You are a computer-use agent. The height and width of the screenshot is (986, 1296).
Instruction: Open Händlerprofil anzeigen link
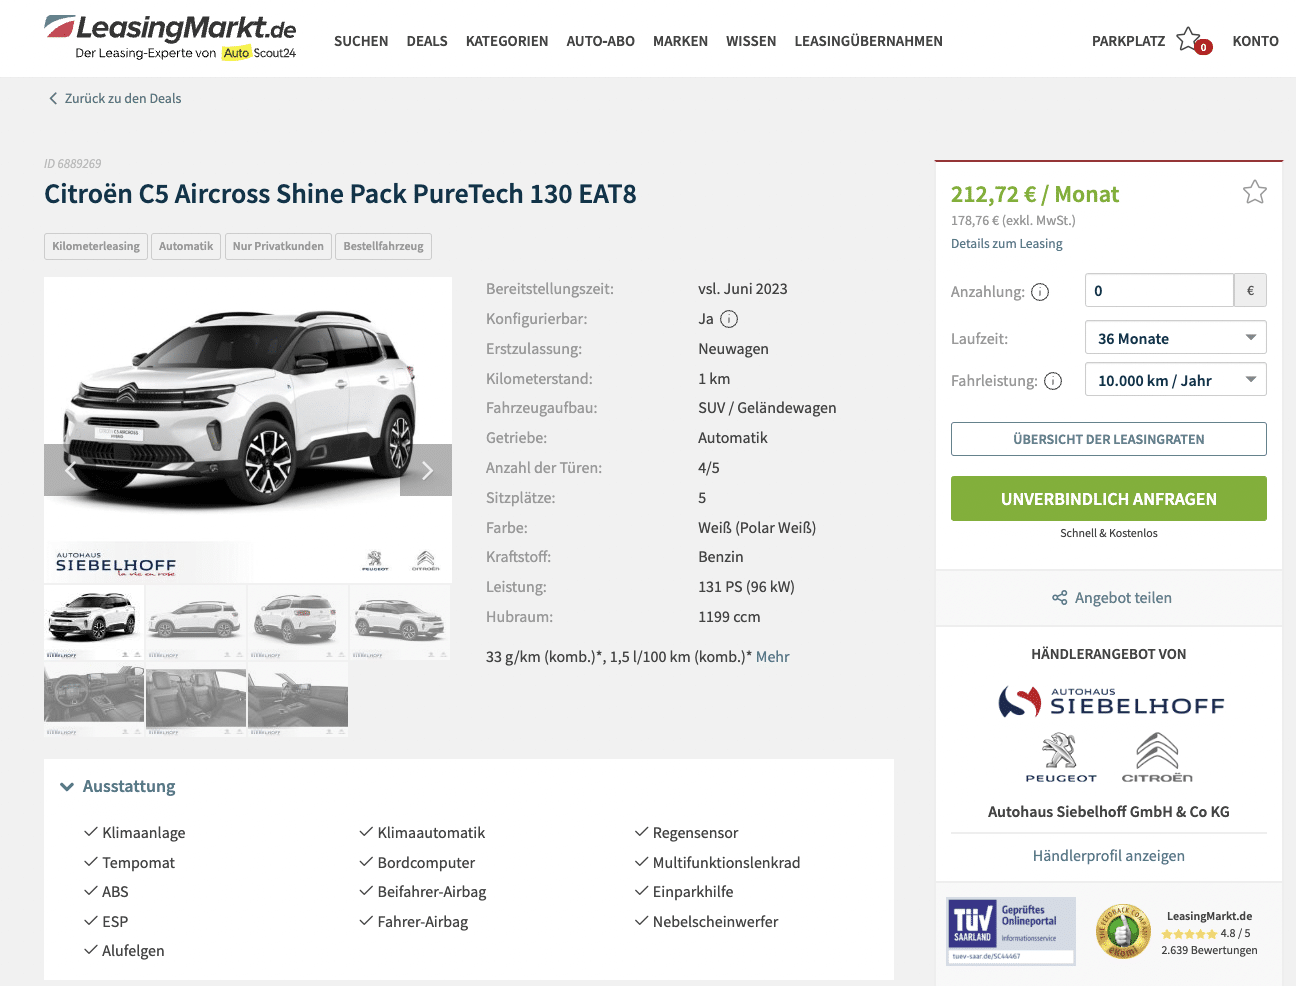1108,856
